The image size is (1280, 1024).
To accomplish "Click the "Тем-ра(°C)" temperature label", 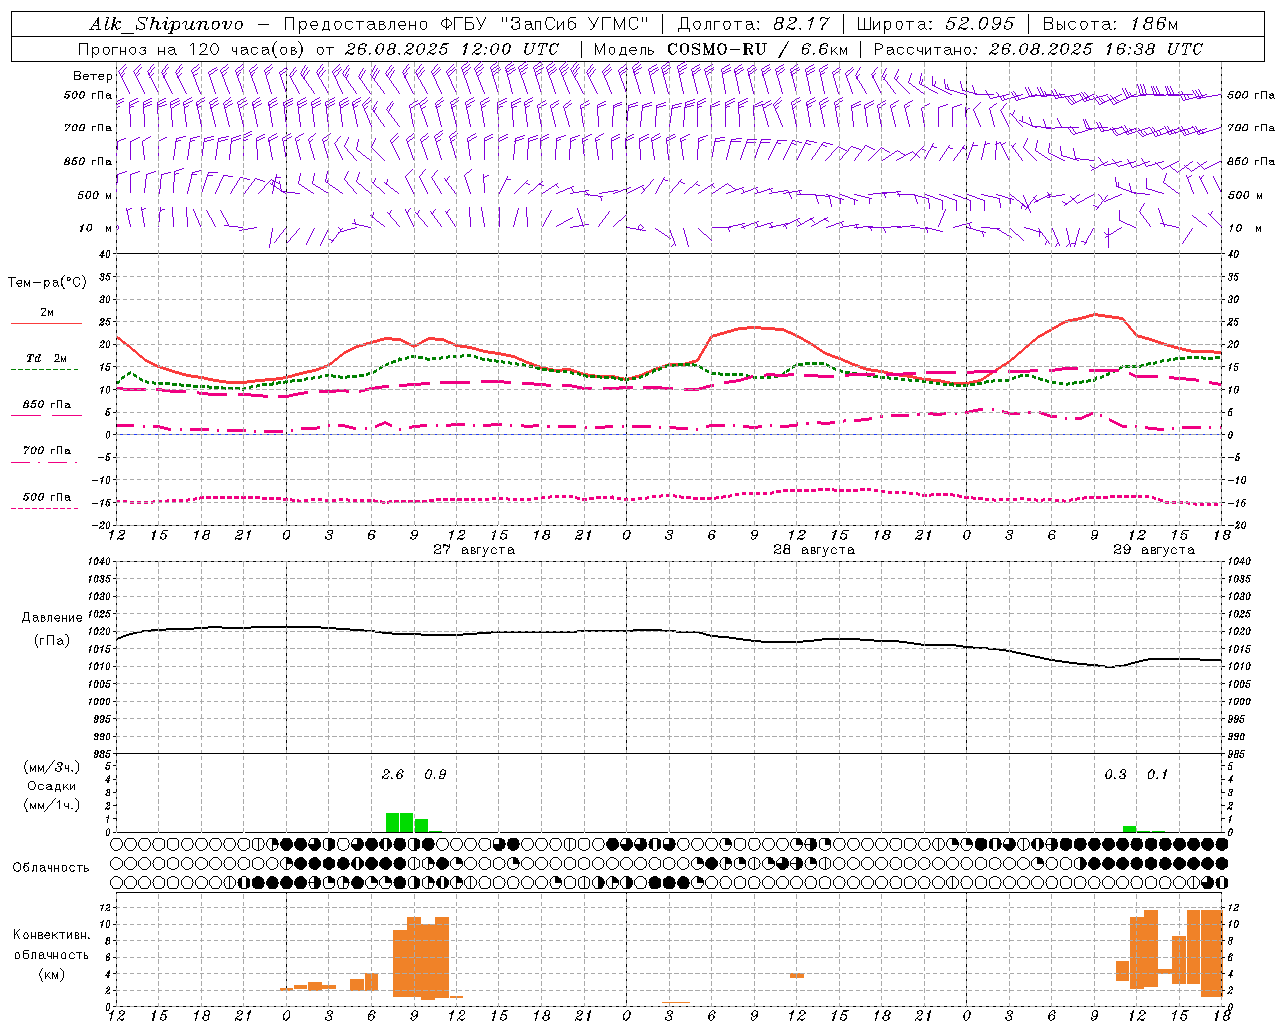I will point(47,283).
